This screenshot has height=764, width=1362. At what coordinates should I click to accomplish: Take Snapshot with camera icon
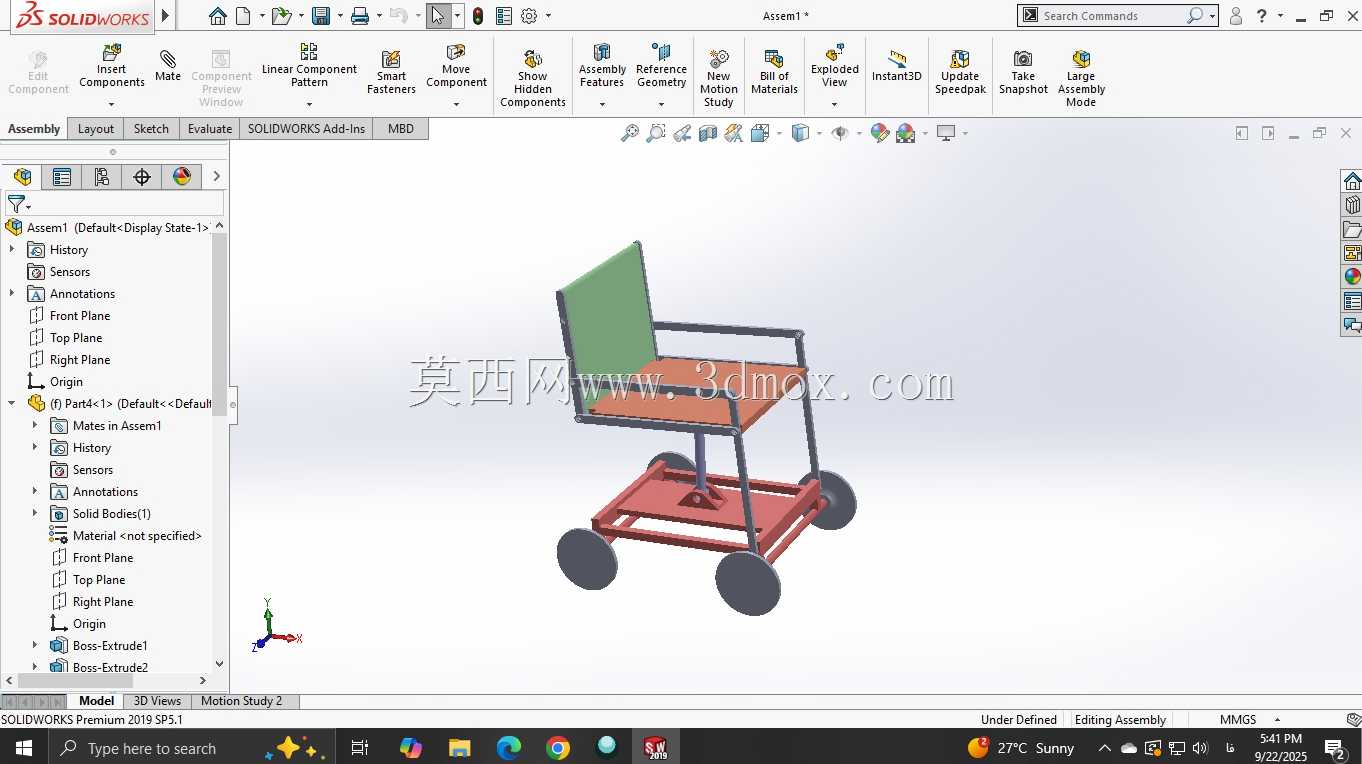(x=1023, y=72)
